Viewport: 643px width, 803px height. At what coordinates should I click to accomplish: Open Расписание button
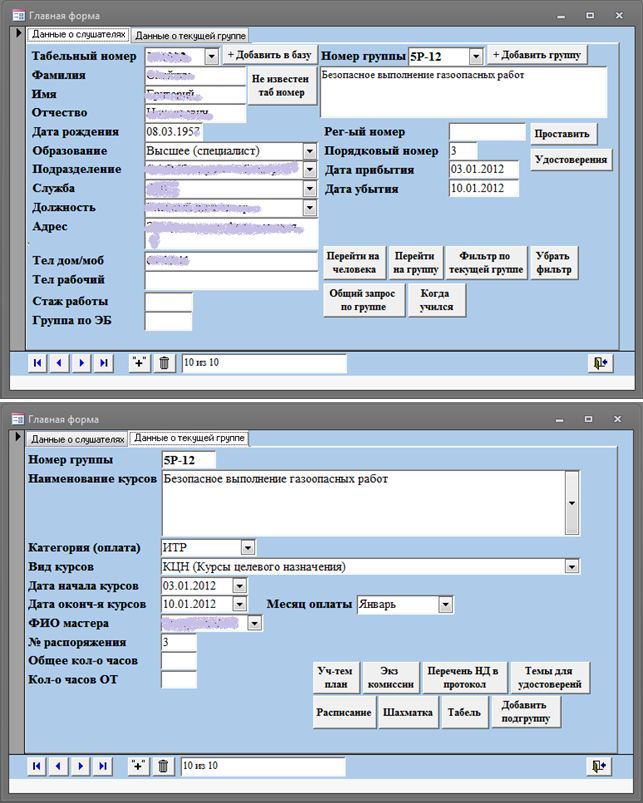coord(344,712)
